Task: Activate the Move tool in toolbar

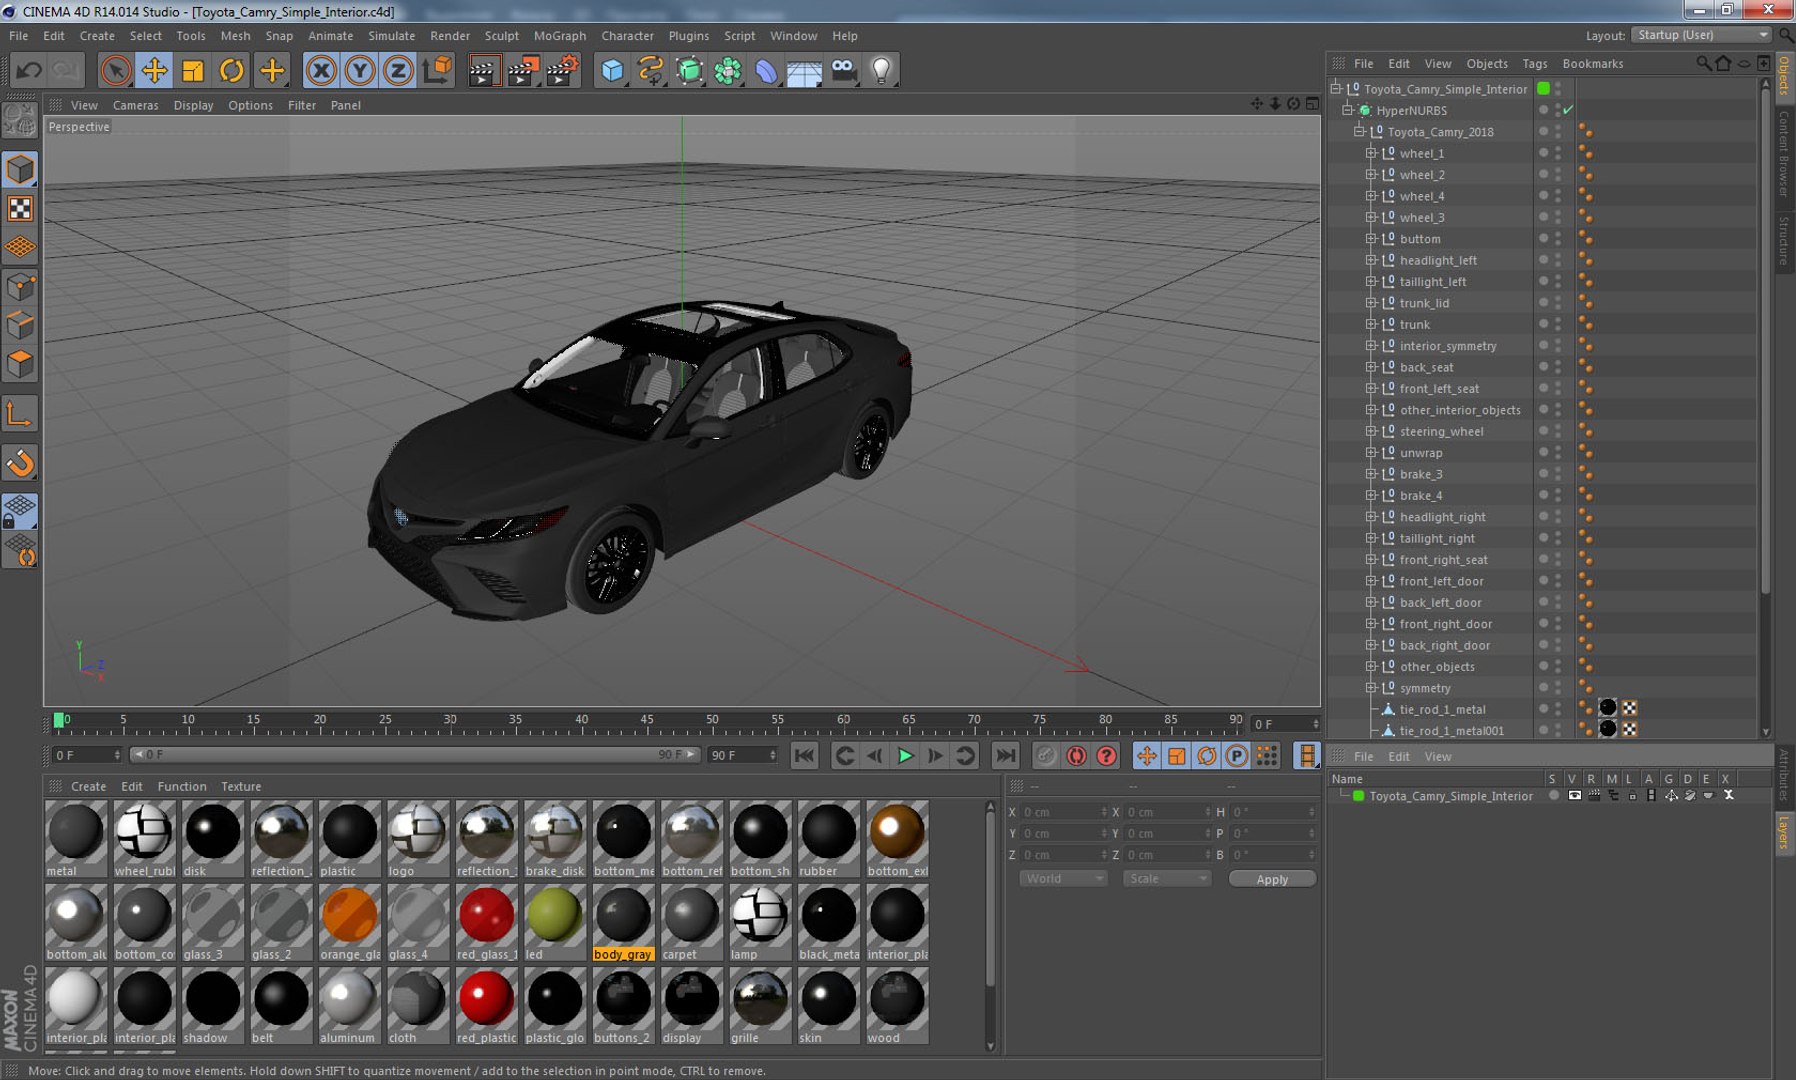Action: click(x=154, y=70)
